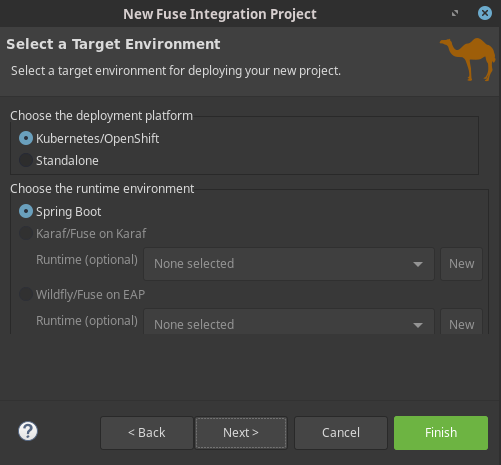This screenshot has height=465, width=501.
Task: Close the dialog with the blue X icon
Action: pyautogui.click(x=485, y=13)
